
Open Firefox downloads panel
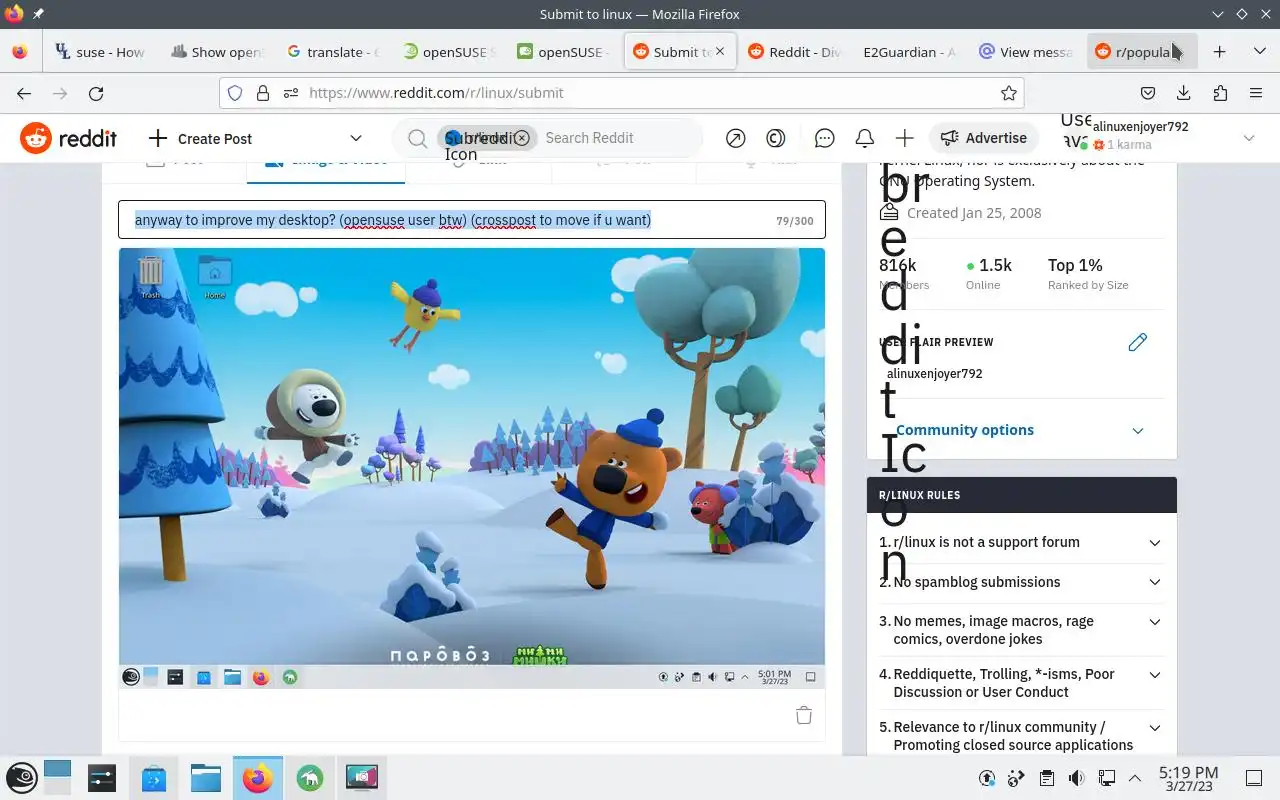pos(1184,93)
